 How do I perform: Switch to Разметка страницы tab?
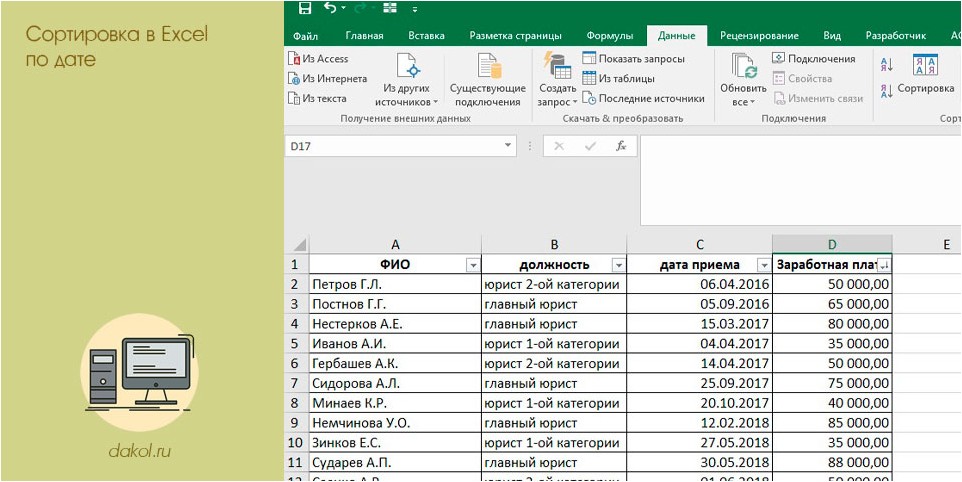515,36
